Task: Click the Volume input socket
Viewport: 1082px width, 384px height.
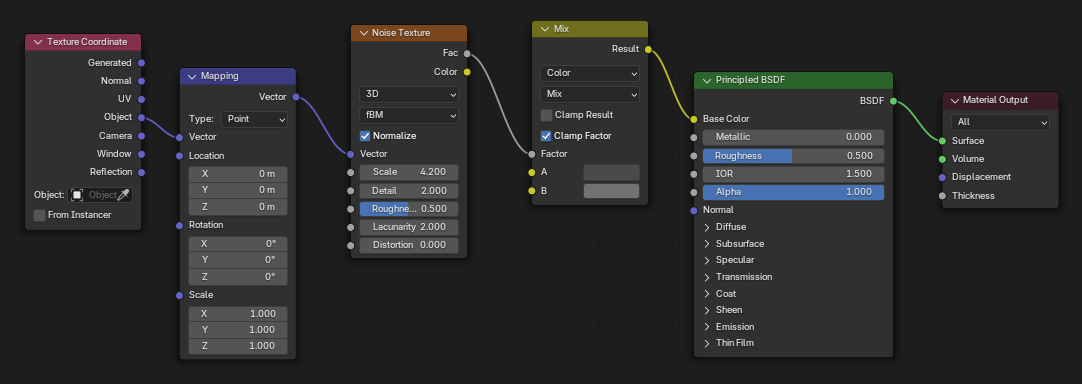Action: [943, 159]
